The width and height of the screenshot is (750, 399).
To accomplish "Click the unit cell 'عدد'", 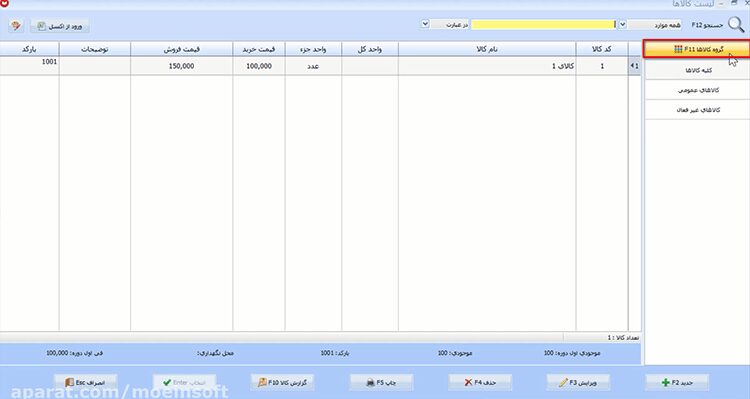I will tap(313, 66).
